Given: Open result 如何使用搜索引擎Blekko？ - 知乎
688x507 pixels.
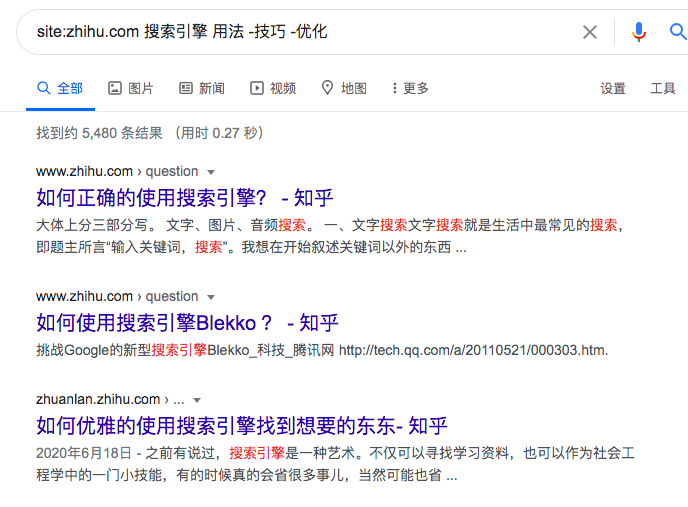Looking at the screenshot, I should 187,323.
